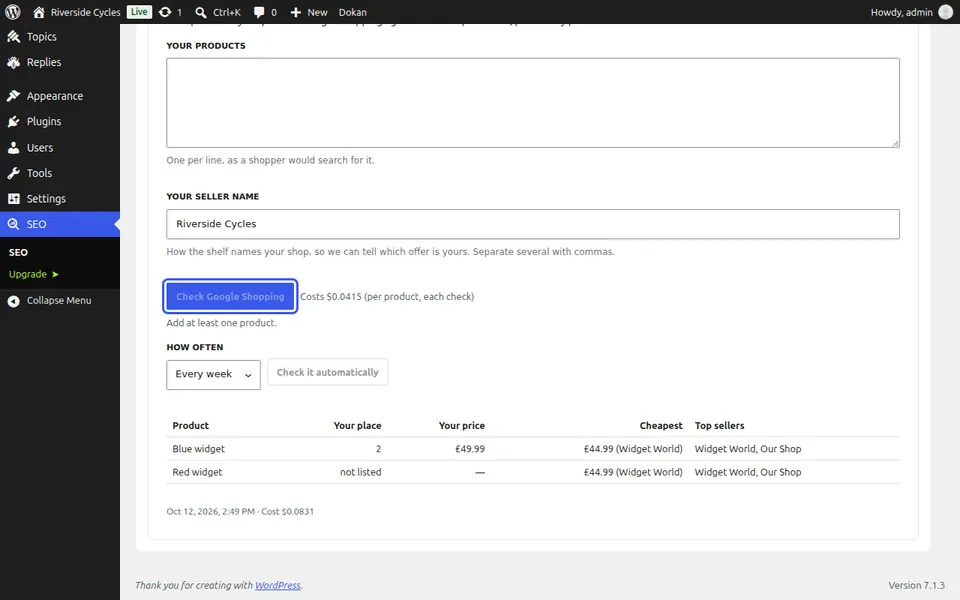Image resolution: width=960 pixels, height=600 pixels.
Task: Click the Riverside Cycles site name
Action: click(x=85, y=12)
